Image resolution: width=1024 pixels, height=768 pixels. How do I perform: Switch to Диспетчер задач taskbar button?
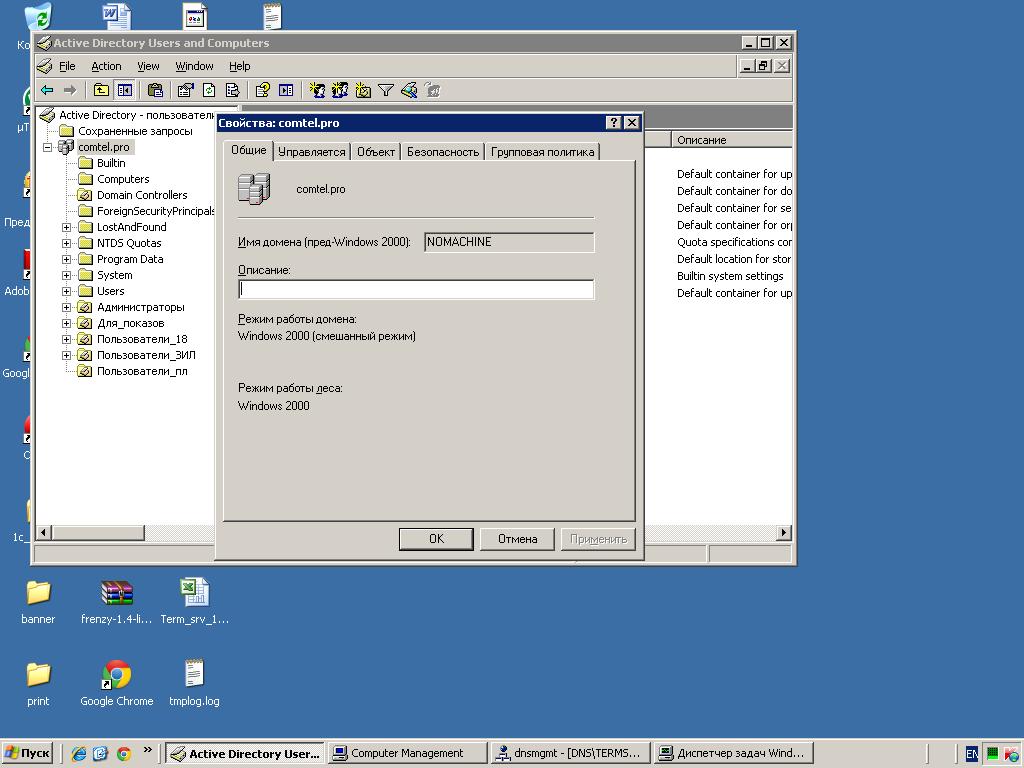[x=733, y=753]
